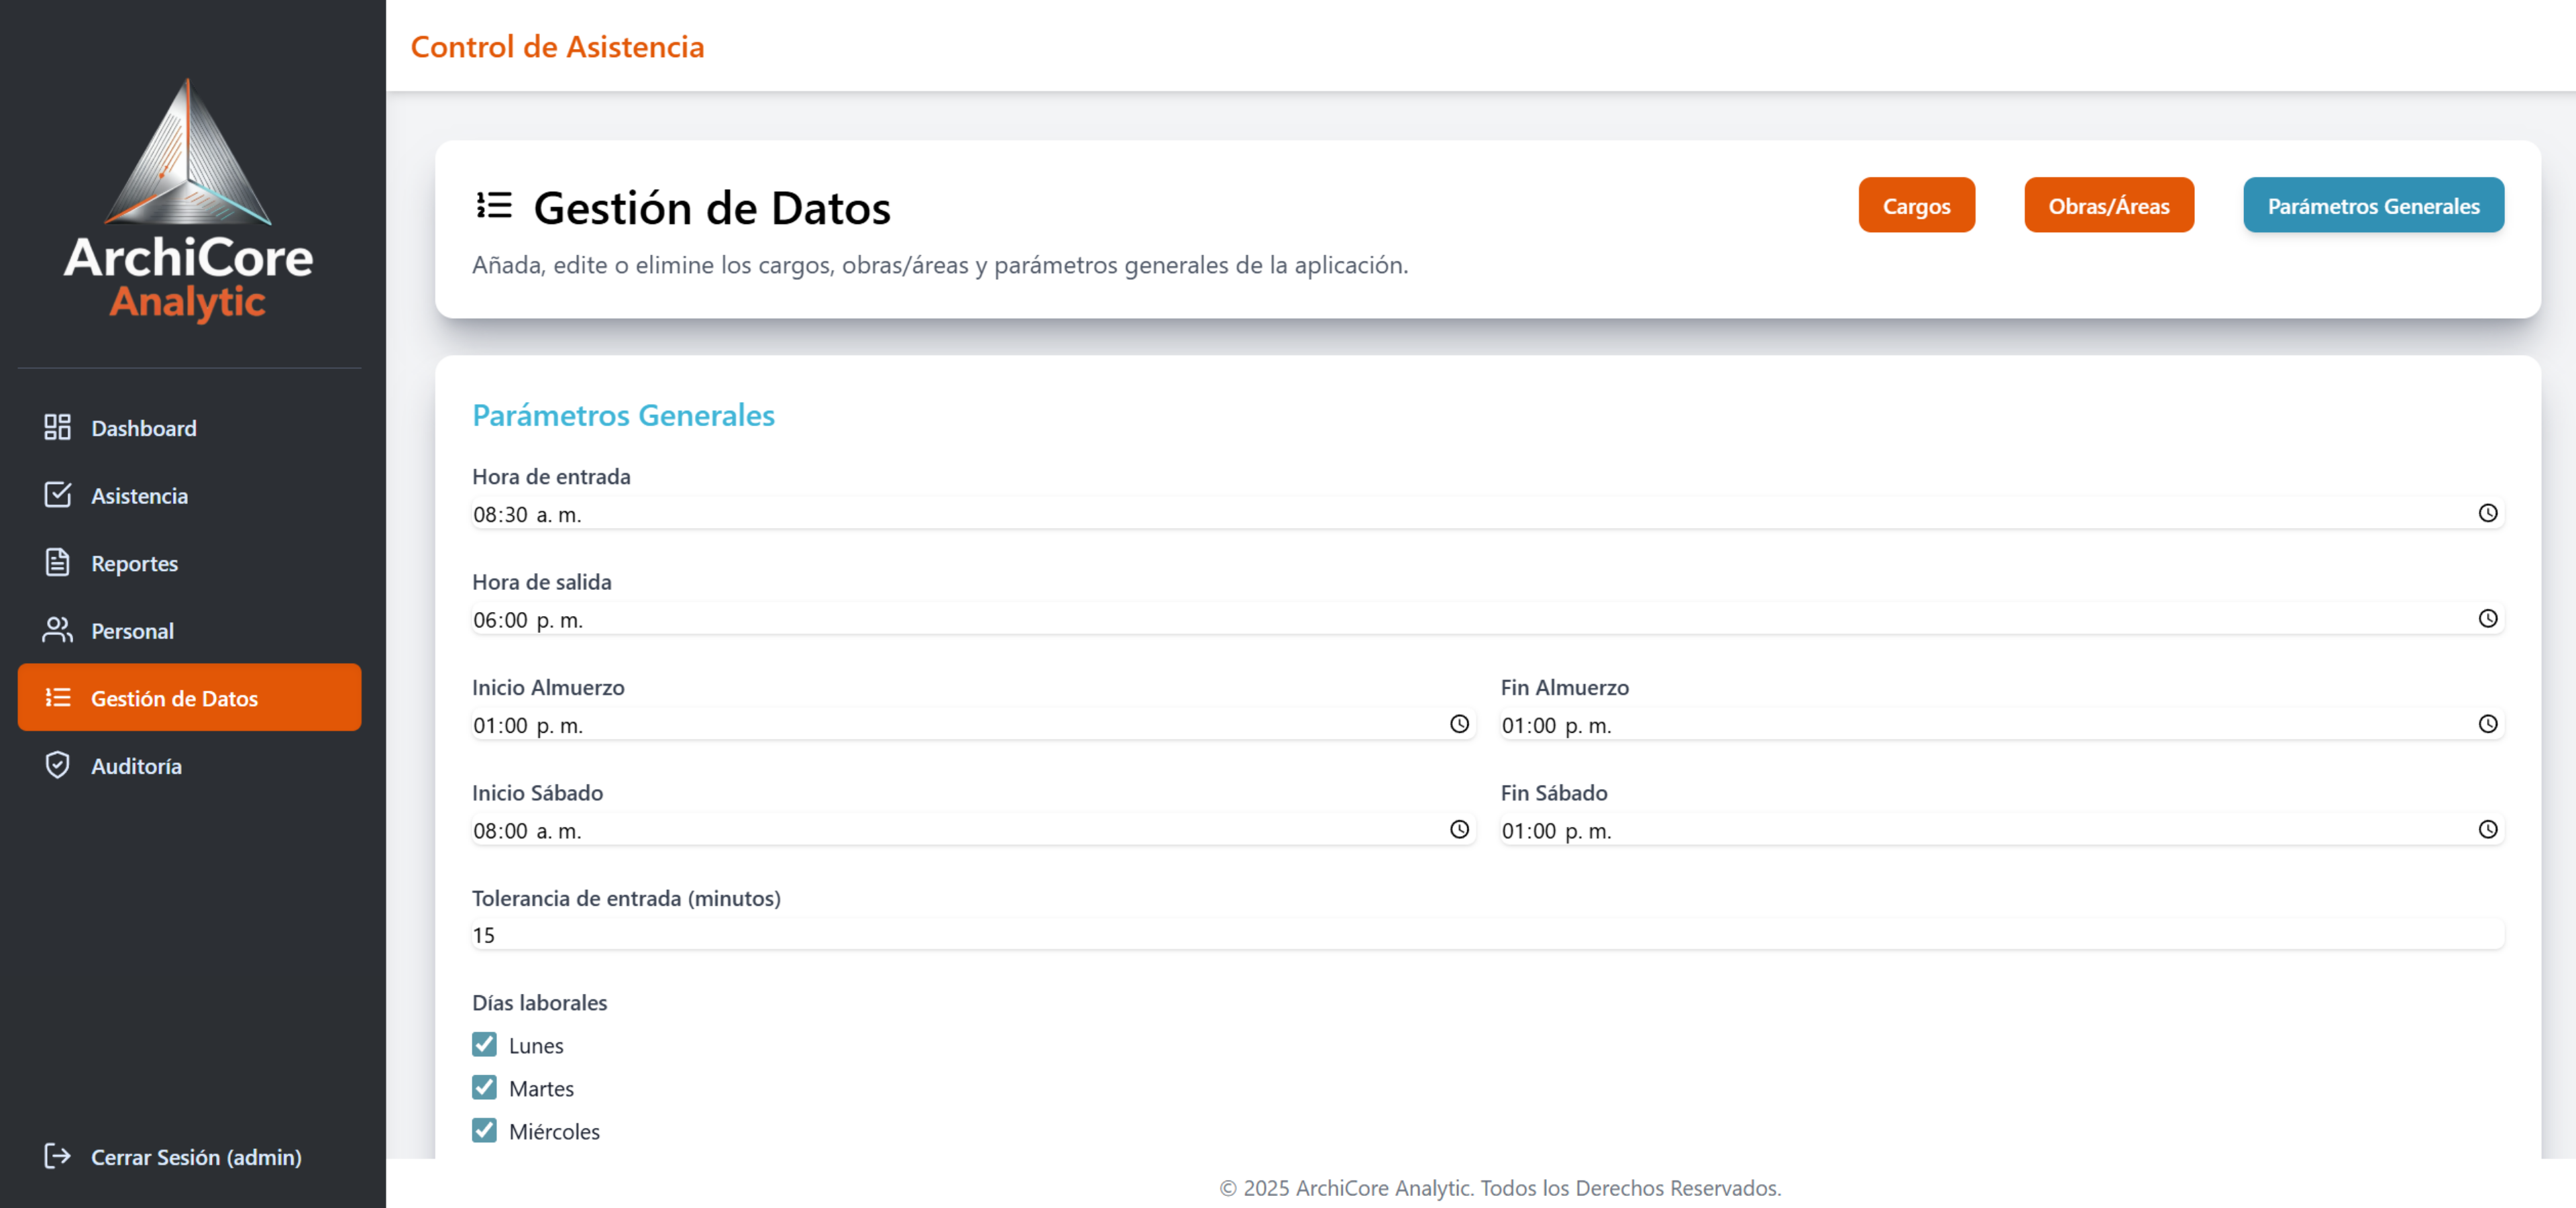Click the Hora de entrada time field
Screen dimensions: 2576x1208
pos(1488,514)
